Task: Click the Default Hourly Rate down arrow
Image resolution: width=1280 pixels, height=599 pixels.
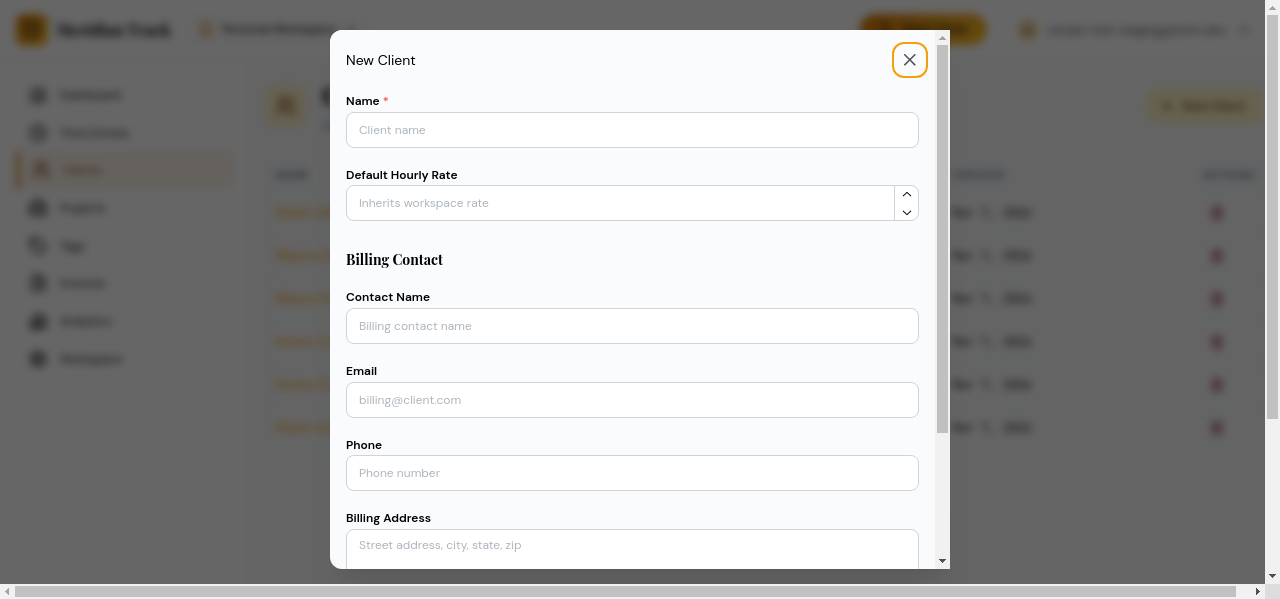Action: (907, 213)
